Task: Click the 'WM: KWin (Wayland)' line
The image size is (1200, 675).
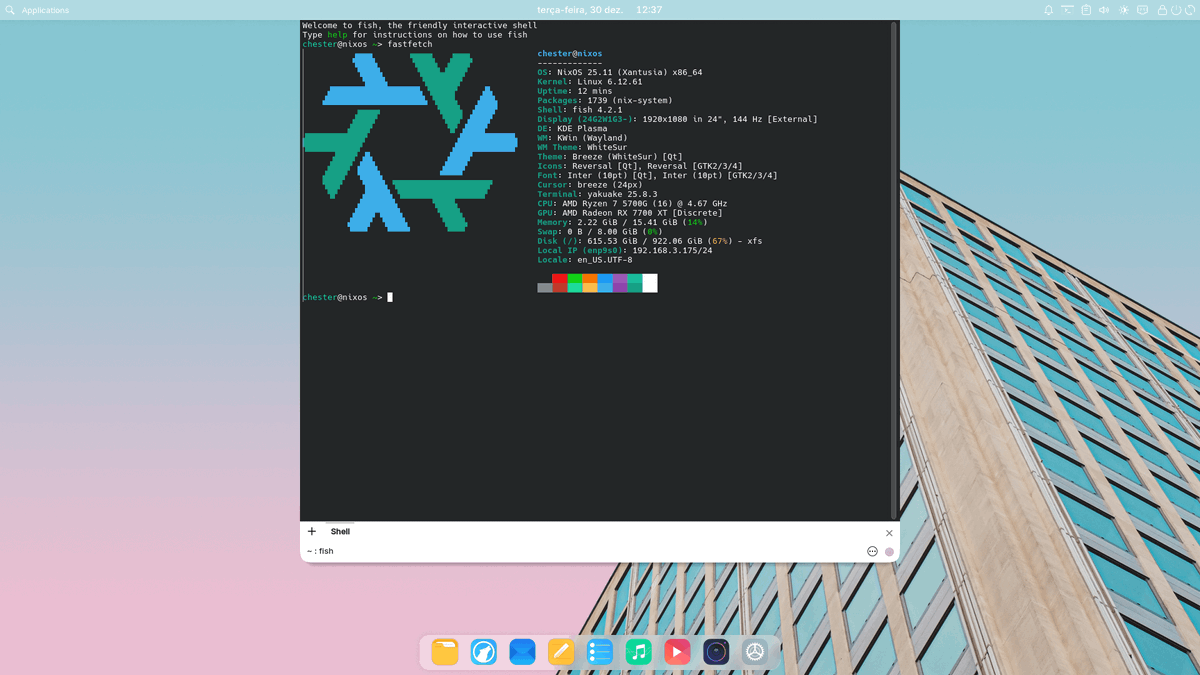Action: click(582, 138)
